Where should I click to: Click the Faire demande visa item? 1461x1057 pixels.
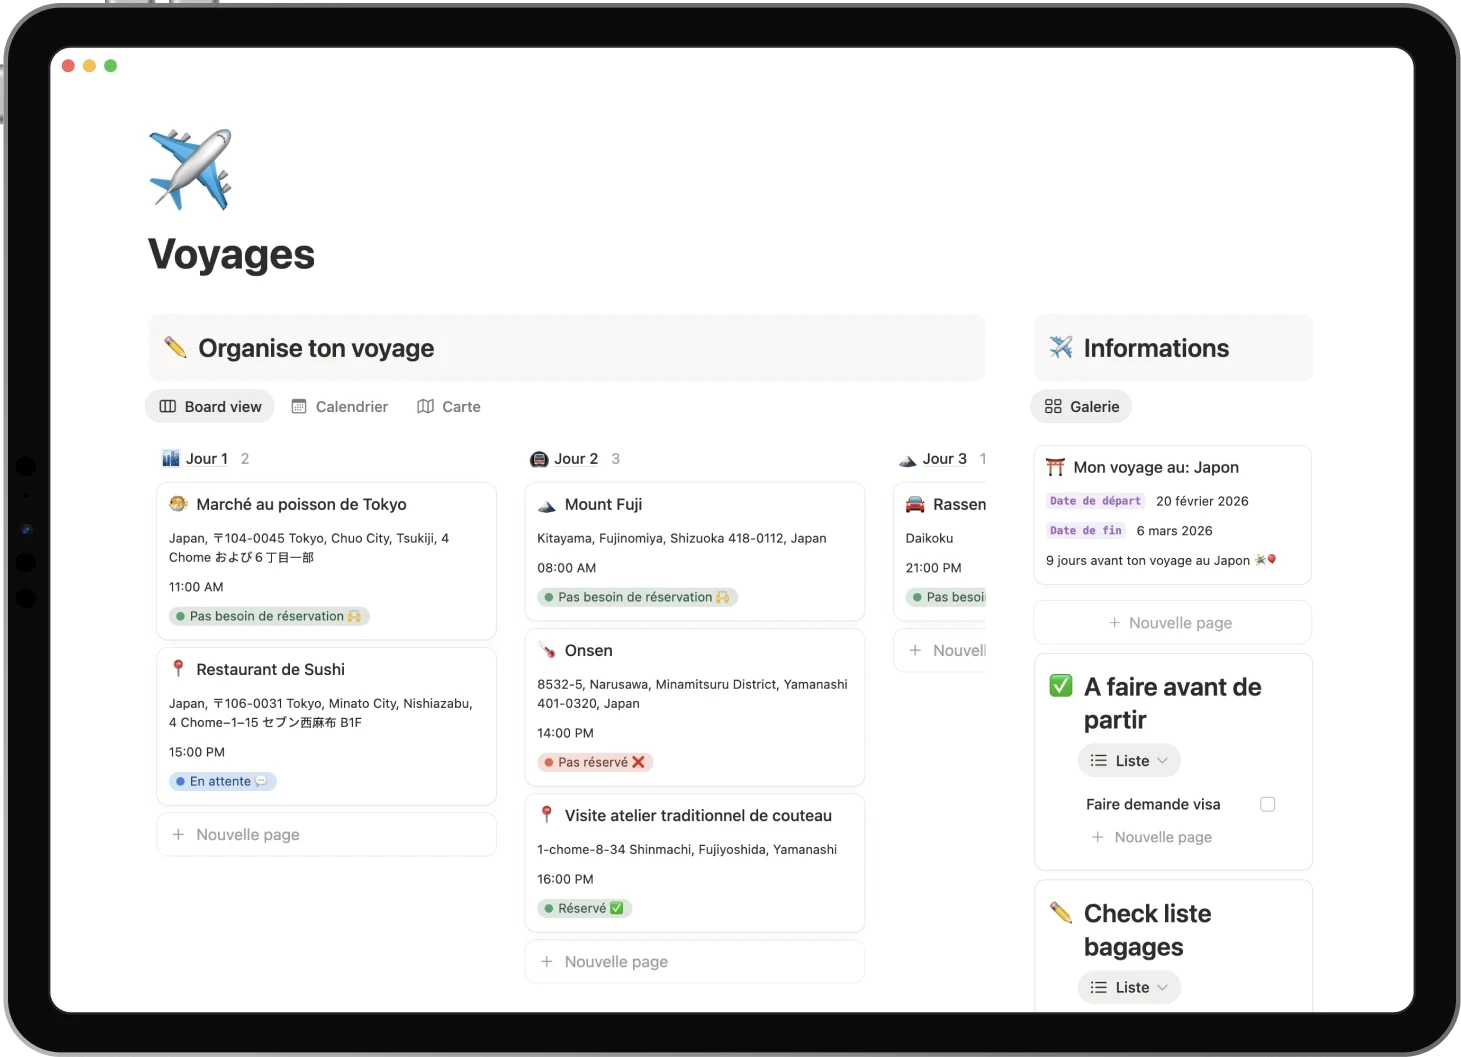coord(1153,804)
